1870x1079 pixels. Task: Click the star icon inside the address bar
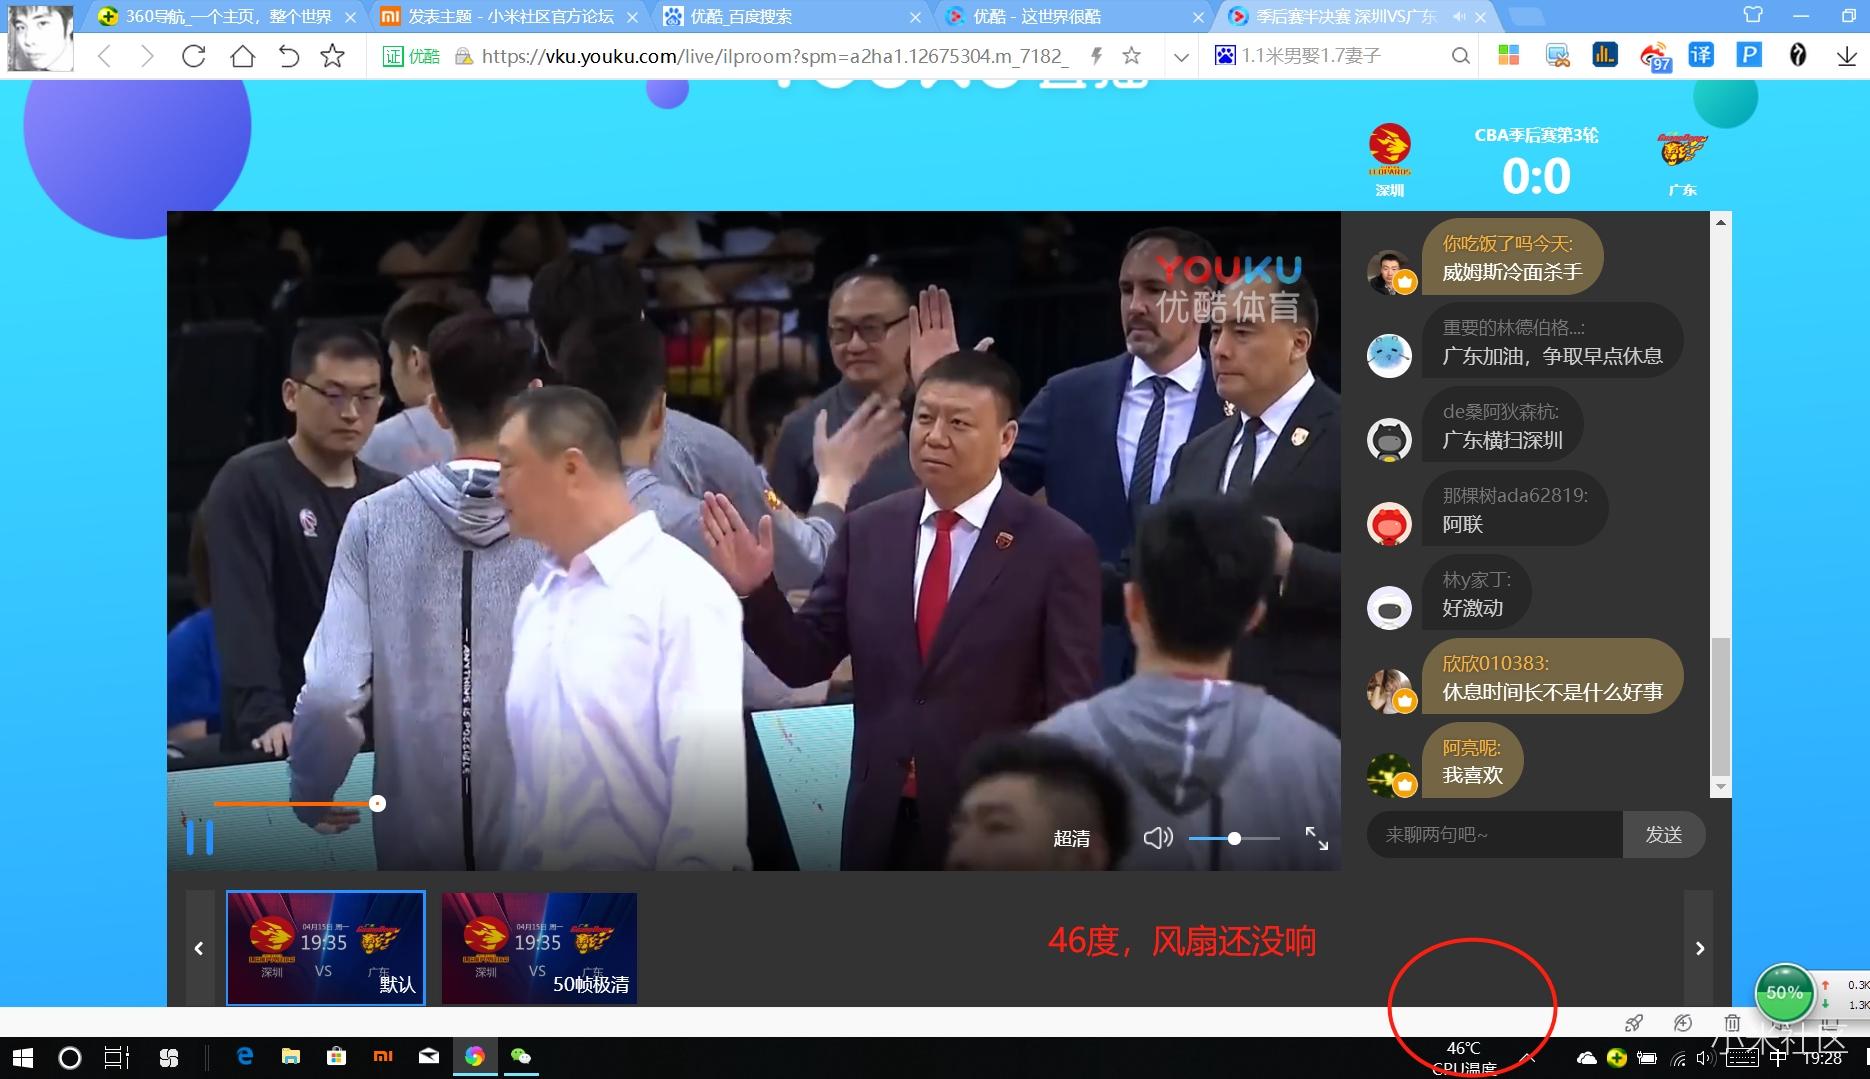(x=1132, y=56)
